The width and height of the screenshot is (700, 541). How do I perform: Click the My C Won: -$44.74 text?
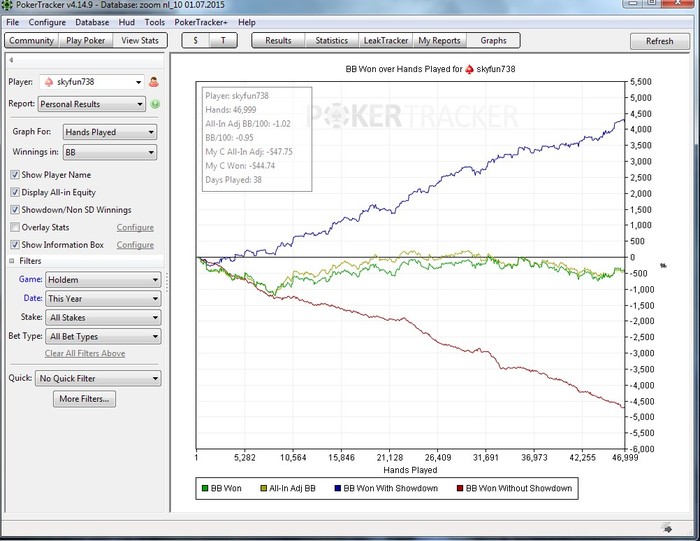240,166
